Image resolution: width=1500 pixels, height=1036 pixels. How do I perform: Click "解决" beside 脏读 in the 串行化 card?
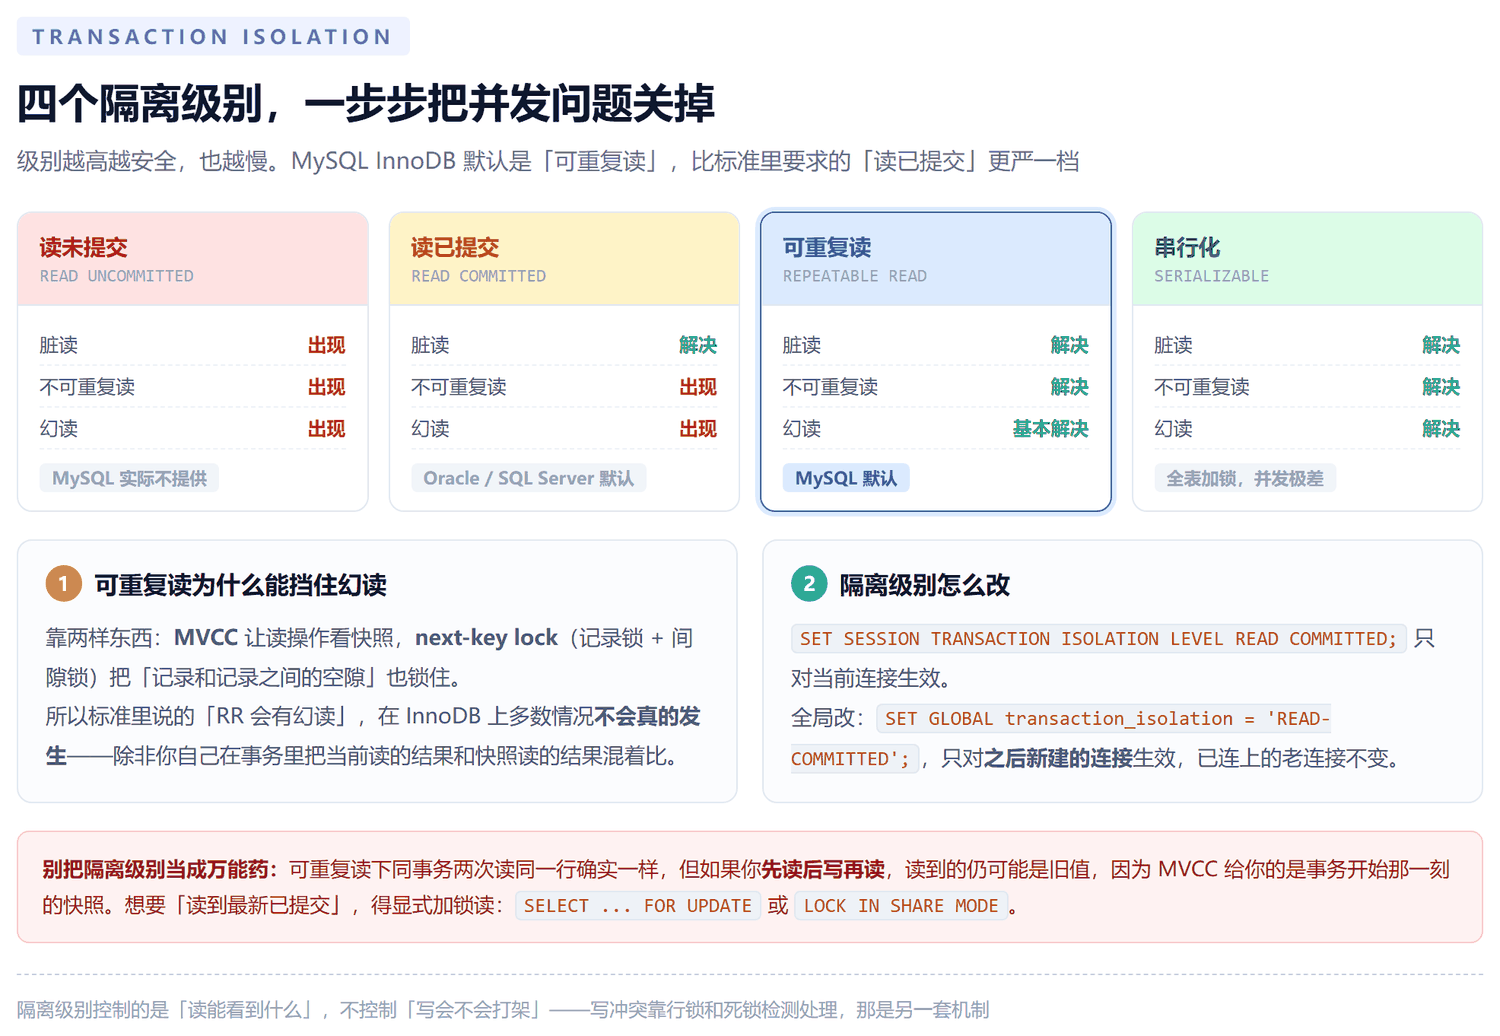[x=1441, y=345]
